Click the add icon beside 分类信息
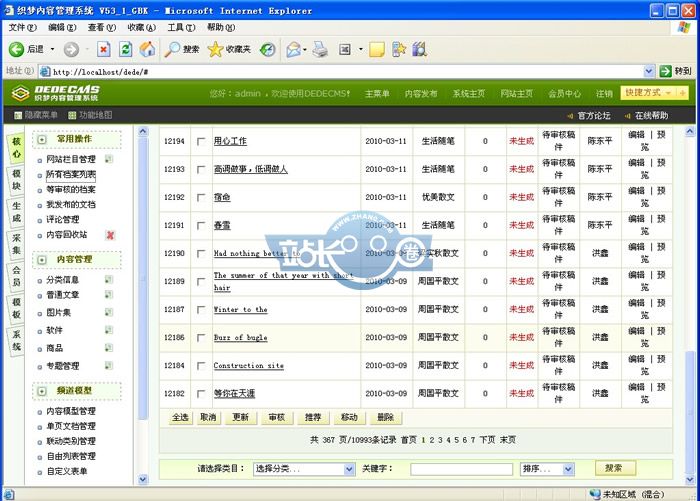The width and height of the screenshot is (700, 501). point(109,280)
